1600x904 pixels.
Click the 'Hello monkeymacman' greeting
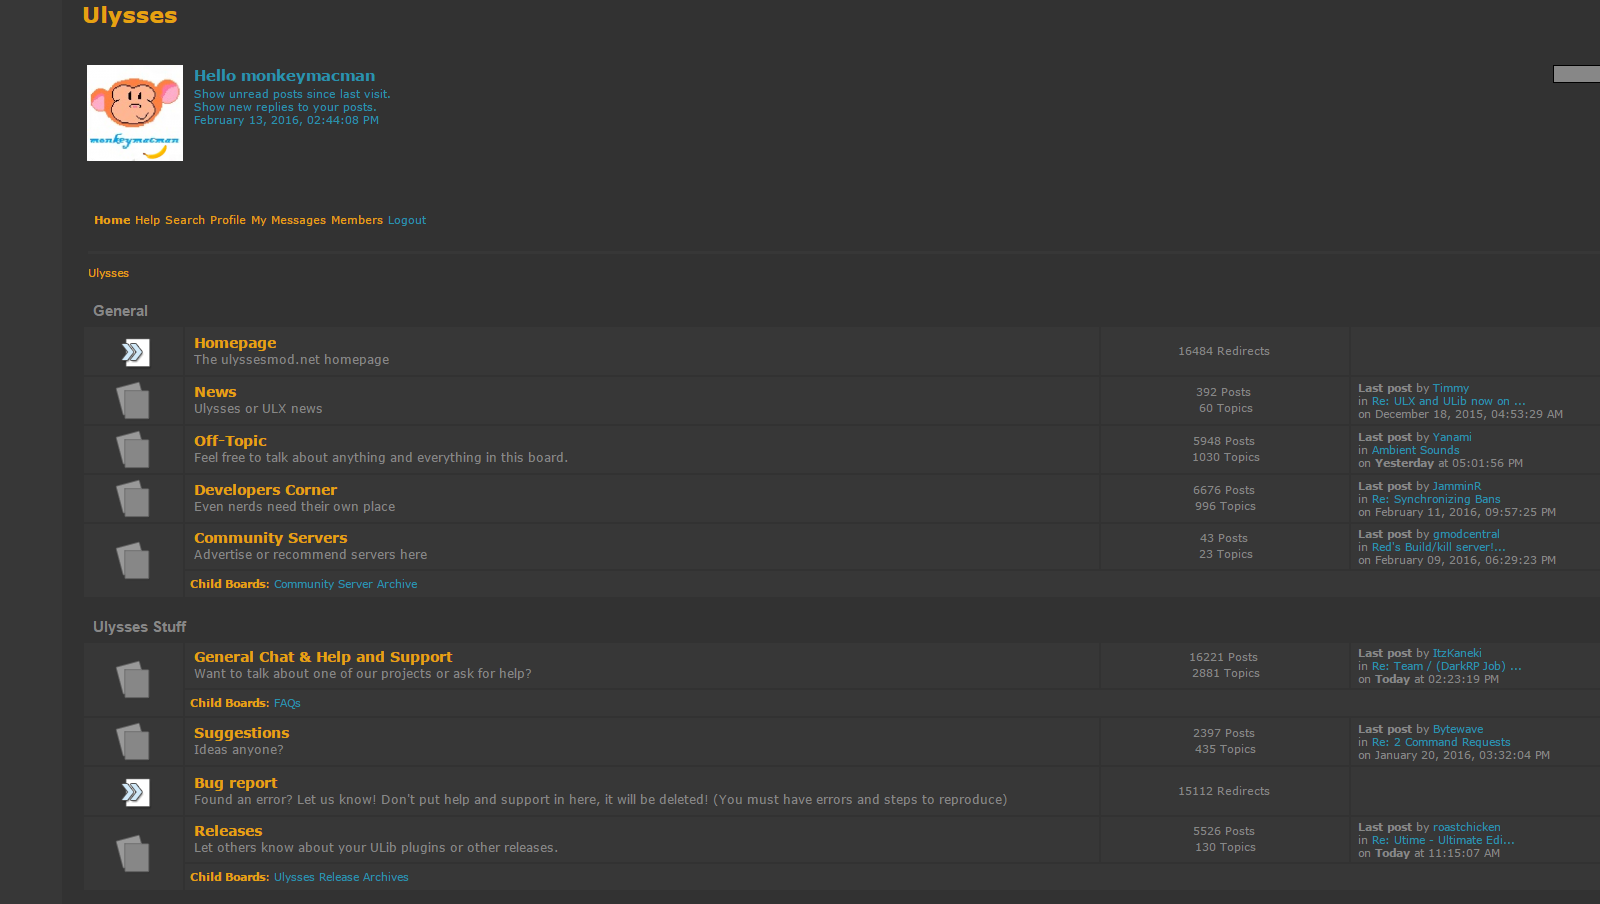coord(284,76)
